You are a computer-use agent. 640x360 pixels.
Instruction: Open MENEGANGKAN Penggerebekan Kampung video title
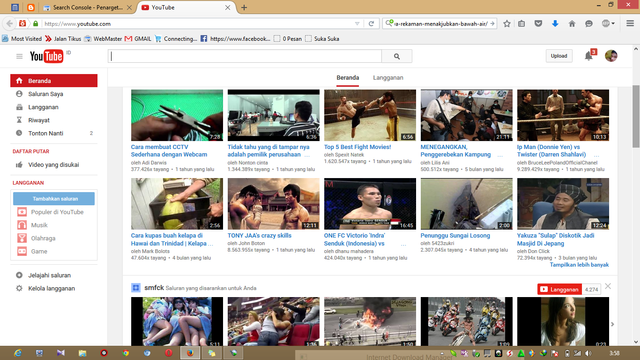(x=456, y=151)
